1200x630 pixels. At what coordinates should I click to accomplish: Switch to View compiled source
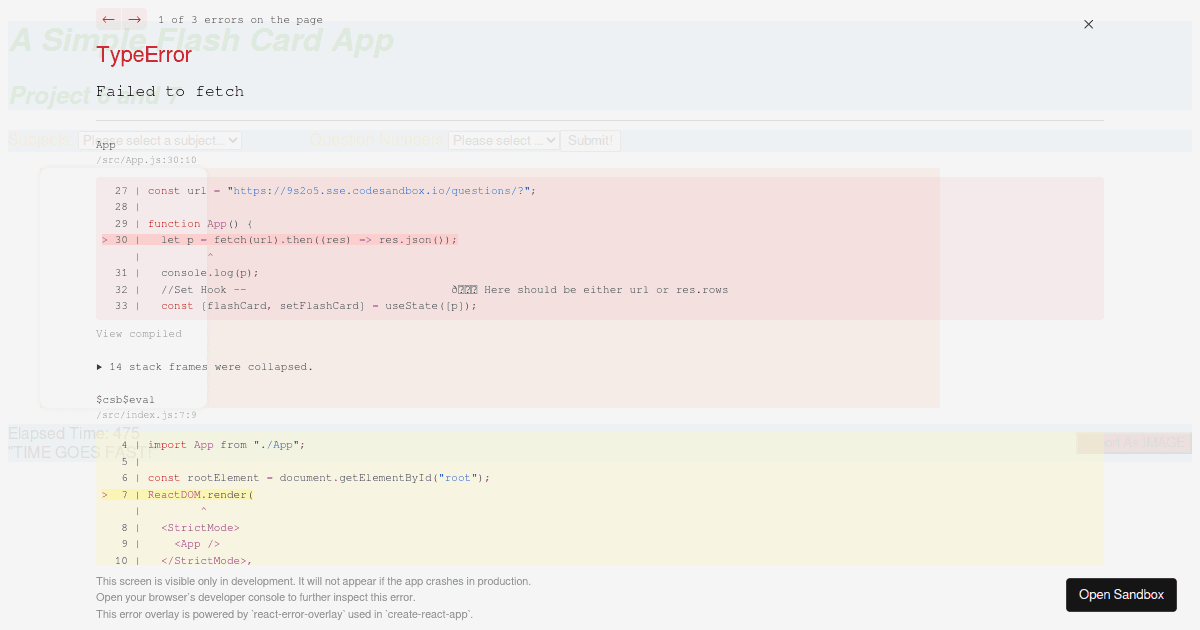pos(139,333)
